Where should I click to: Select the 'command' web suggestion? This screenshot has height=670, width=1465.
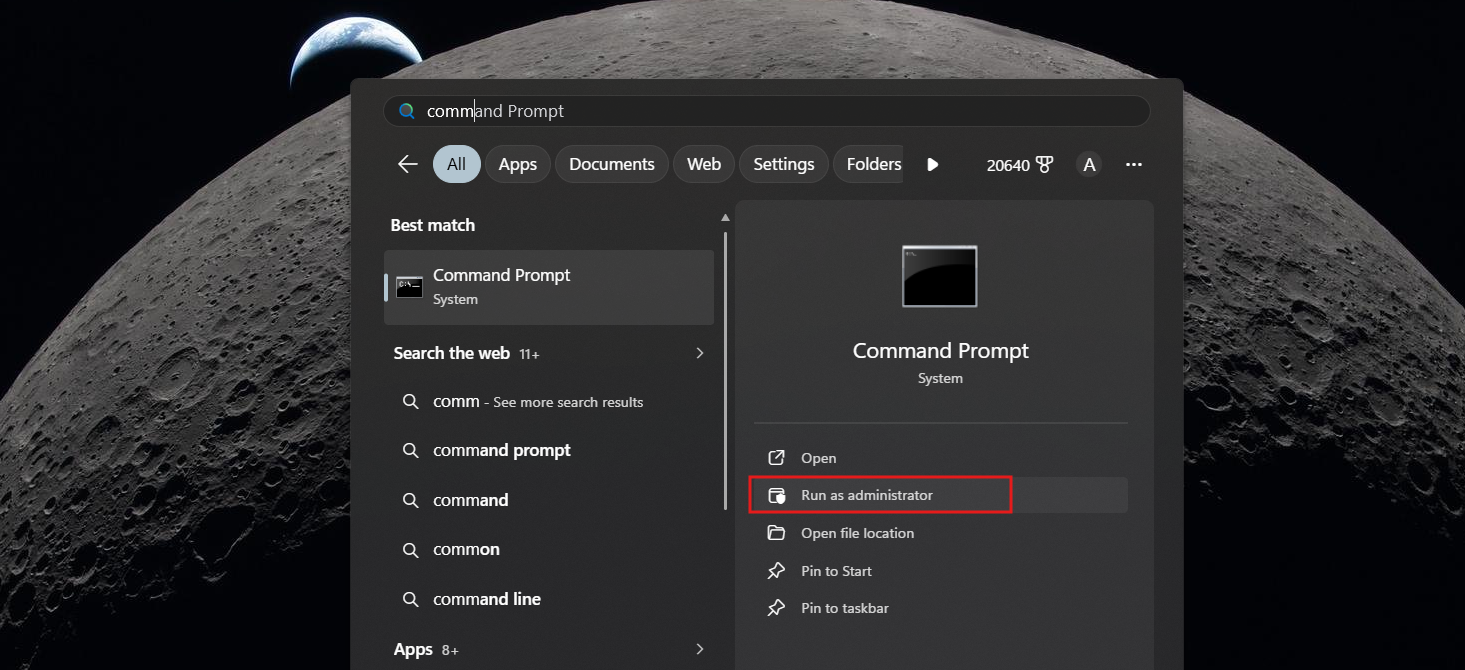(549, 500)
